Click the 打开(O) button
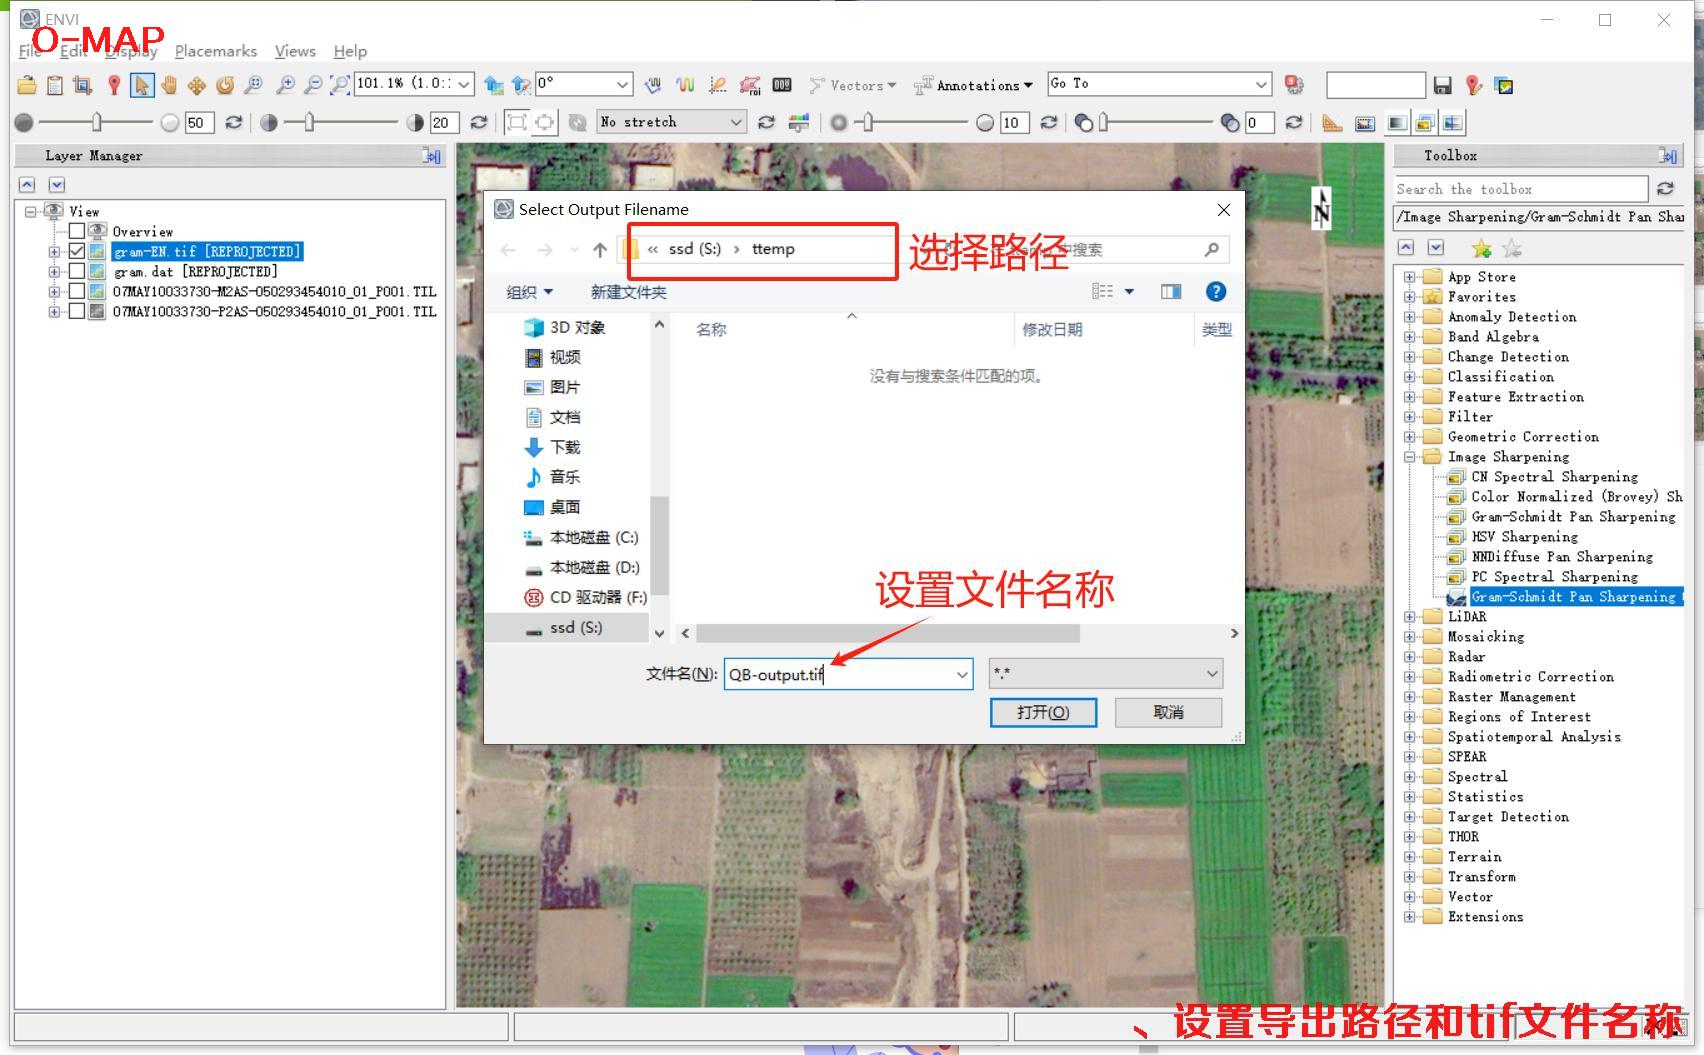The height and width of the screenshot is (1055, 1704). click(x=1042, y=712)
